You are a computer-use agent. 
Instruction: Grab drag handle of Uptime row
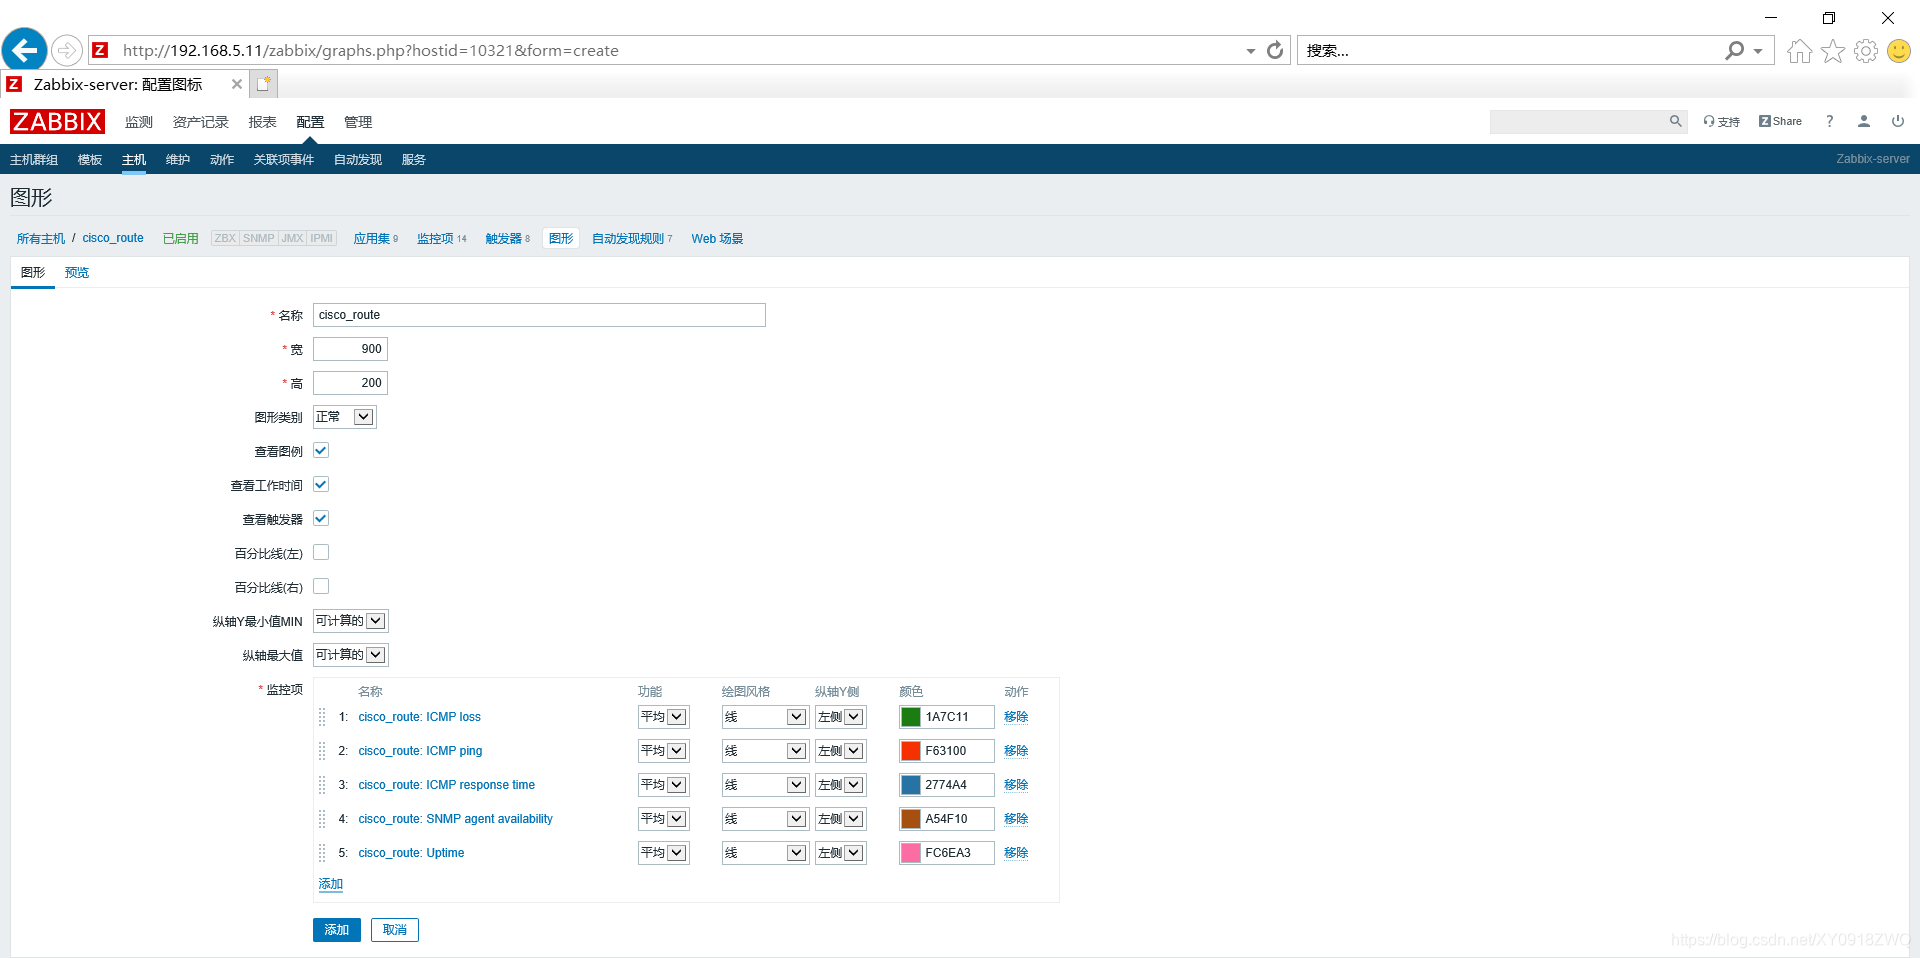(x=322, y=853)
